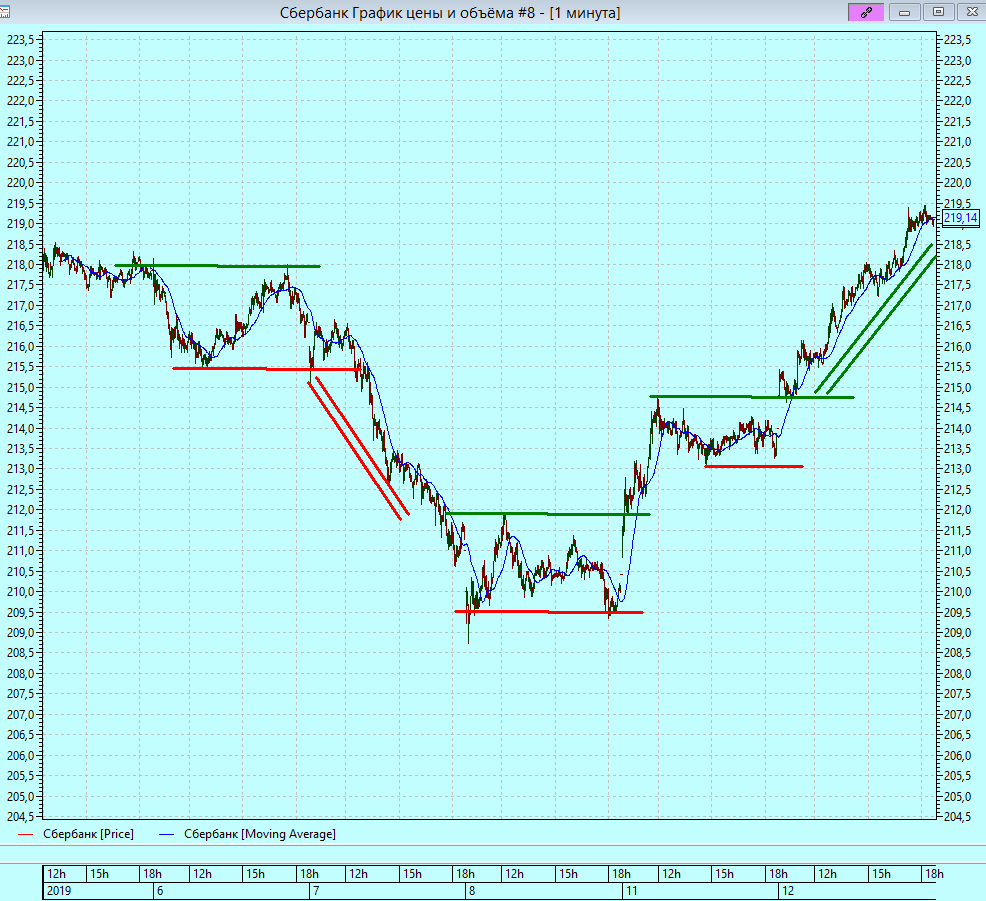
Task: Click the 223,5 label on the left price axis
Action: pyautogui.click(x=20, y=40)
